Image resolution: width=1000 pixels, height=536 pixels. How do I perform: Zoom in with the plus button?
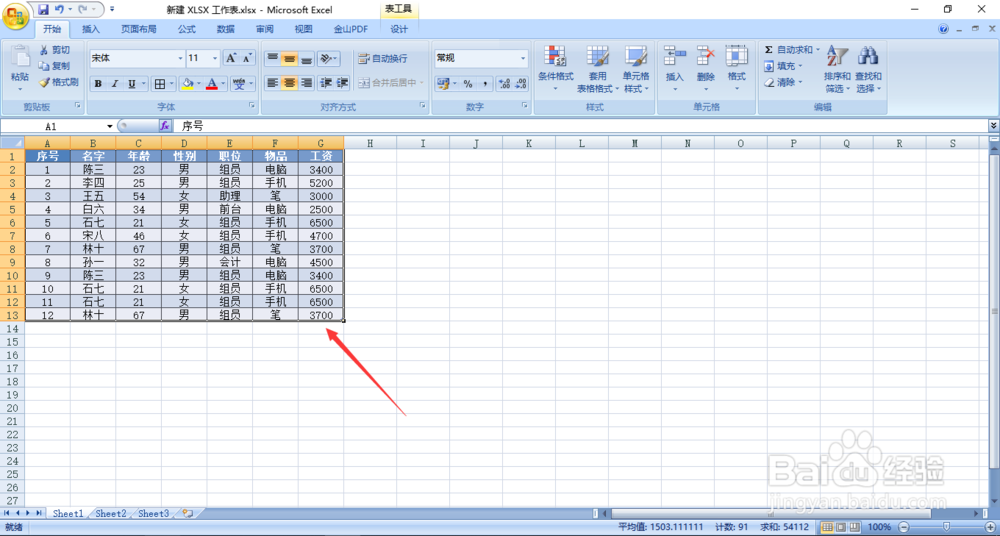[992, 528]
